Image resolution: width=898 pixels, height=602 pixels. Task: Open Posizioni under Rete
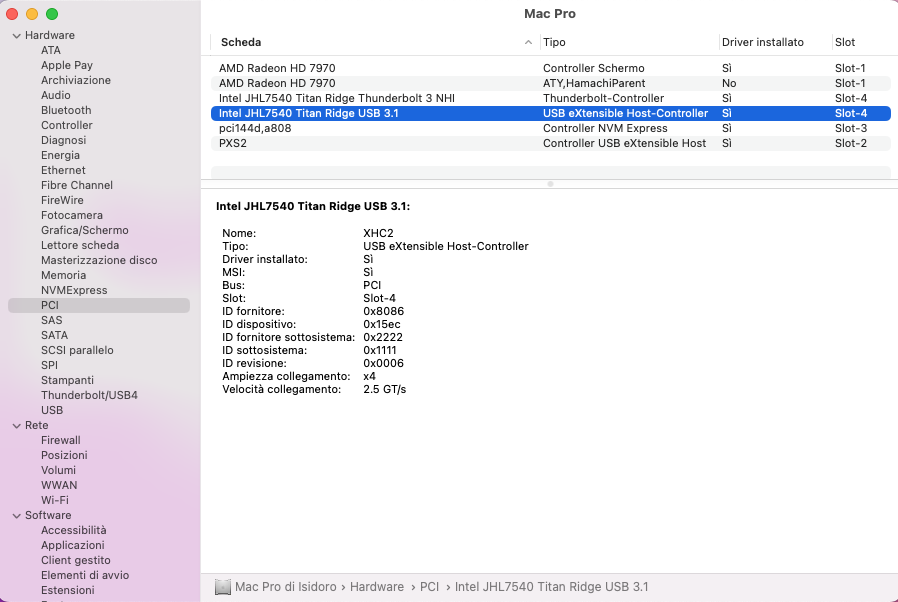64,455
